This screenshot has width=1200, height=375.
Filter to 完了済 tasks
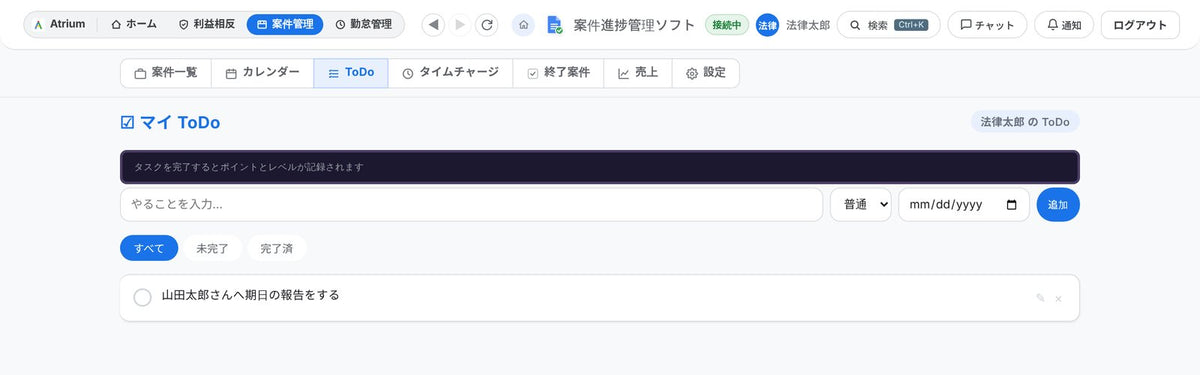pyautogui.click(x=277, y=248)
